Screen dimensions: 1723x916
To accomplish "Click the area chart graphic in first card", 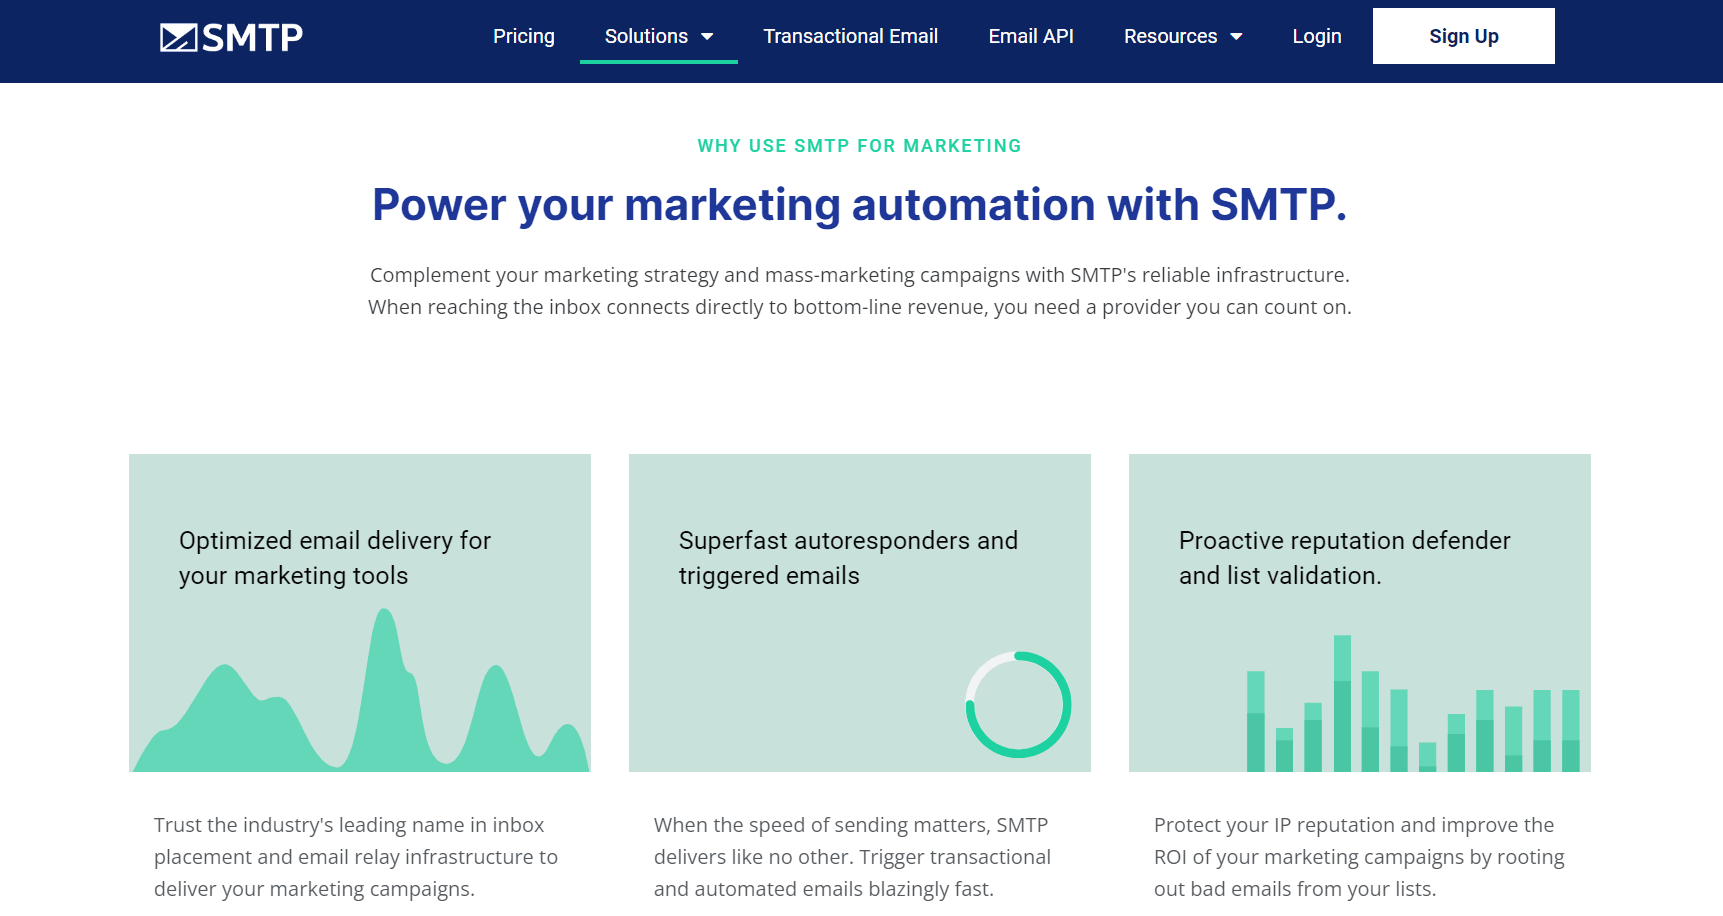I will [360, 690].
